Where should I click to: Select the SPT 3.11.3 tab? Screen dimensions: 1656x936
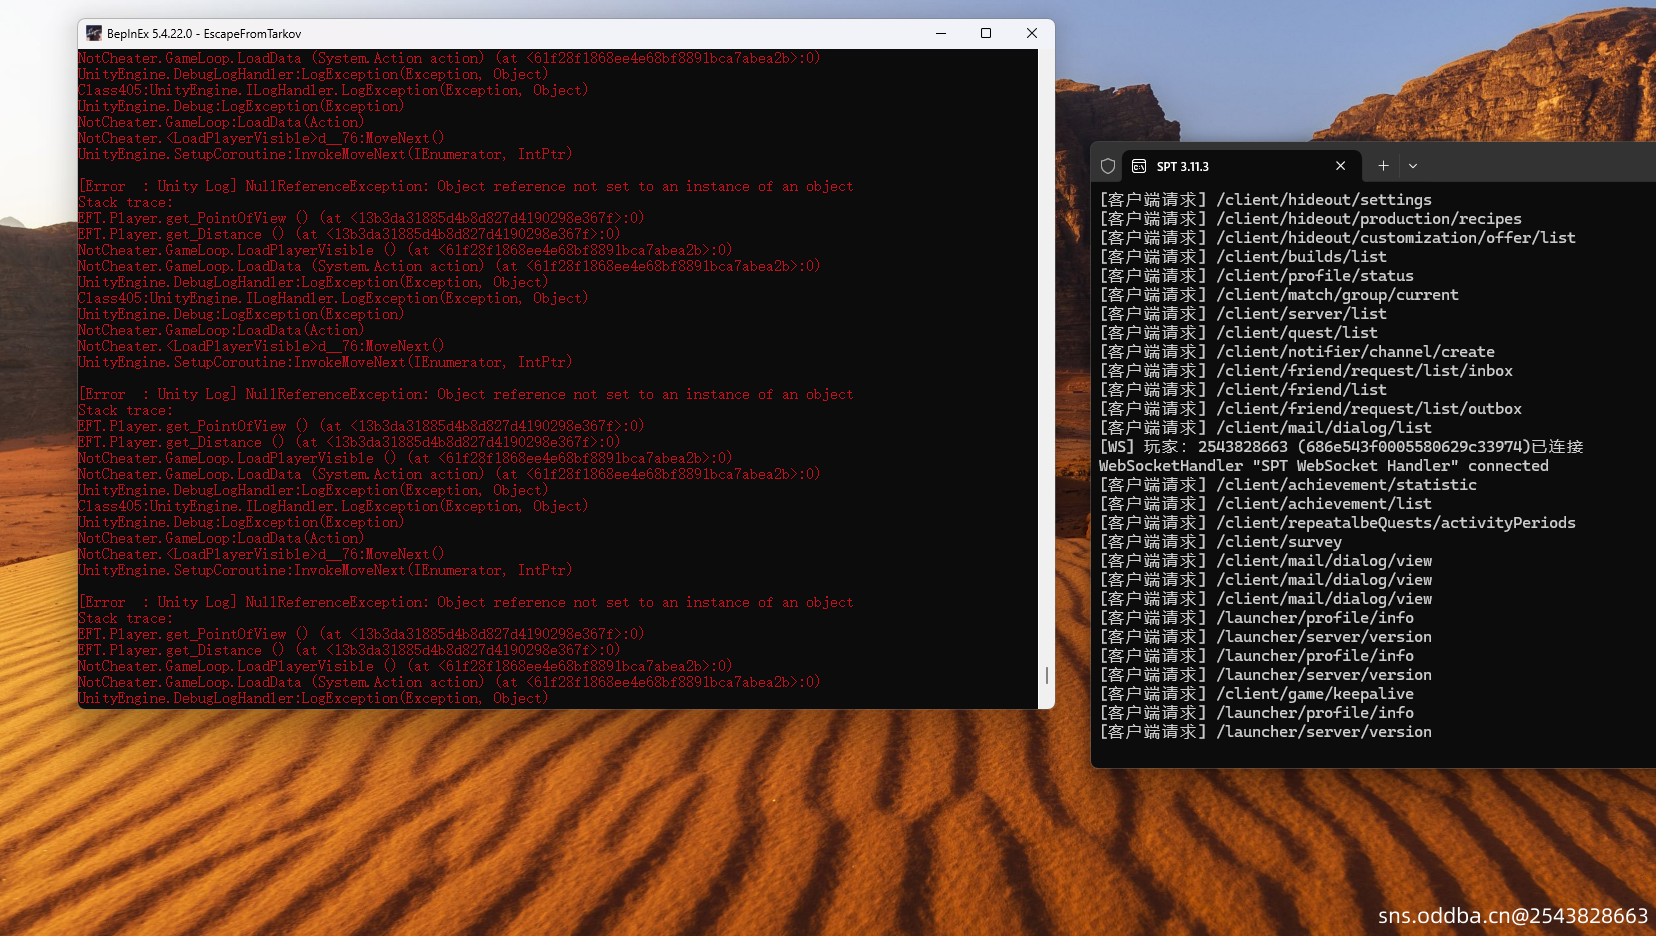1240,166
